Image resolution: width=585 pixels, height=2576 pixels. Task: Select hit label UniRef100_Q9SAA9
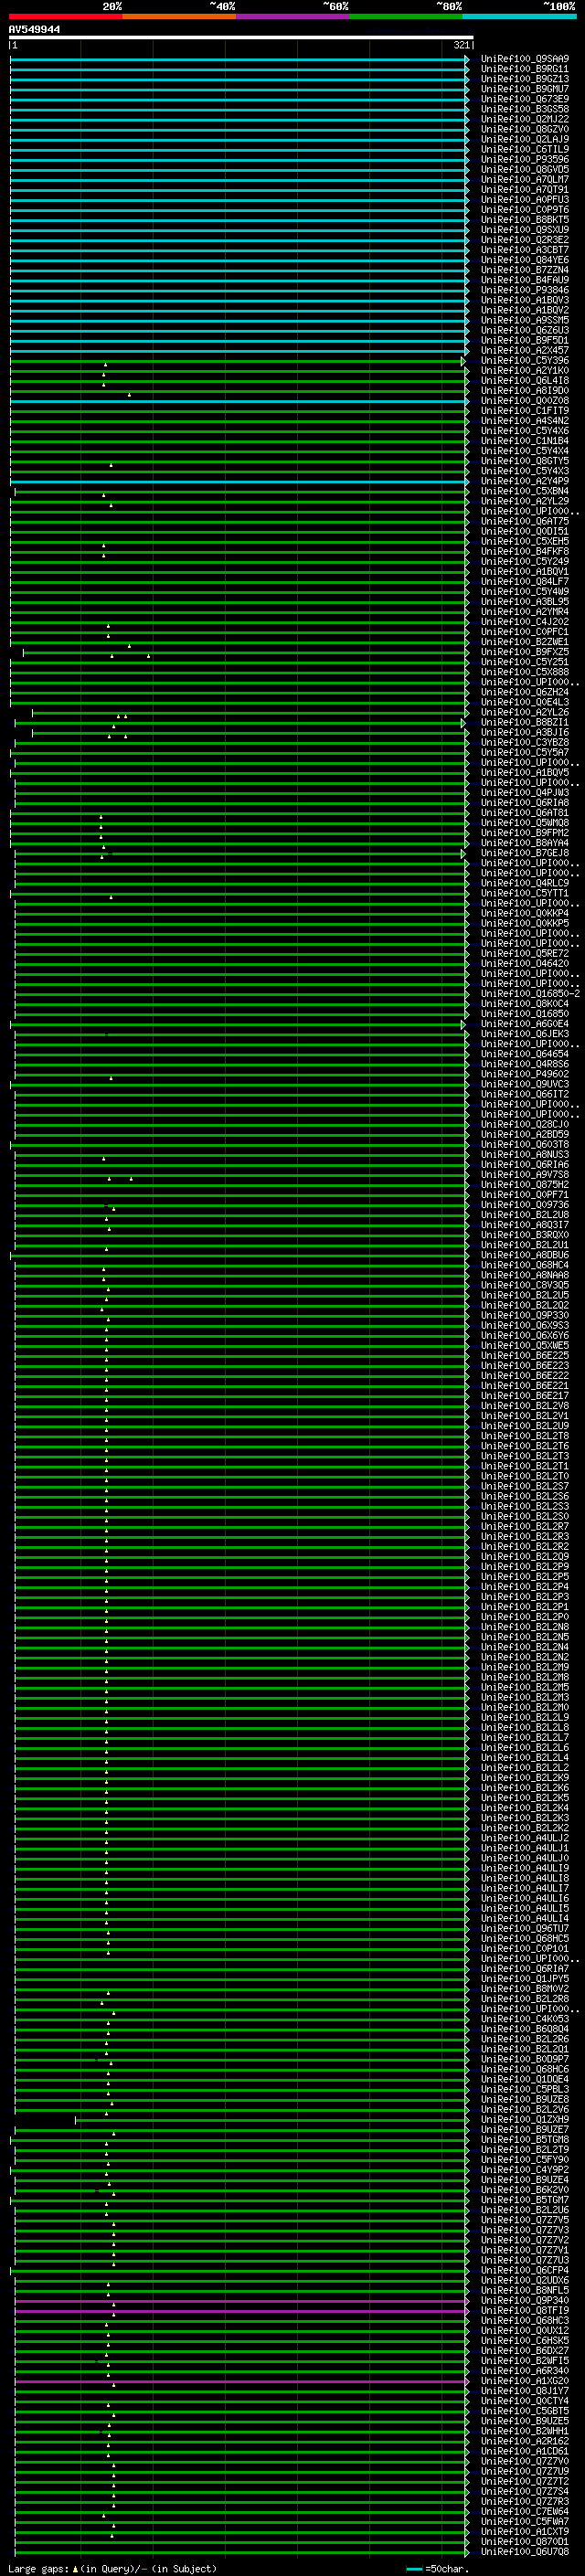[x=524, y=59]
